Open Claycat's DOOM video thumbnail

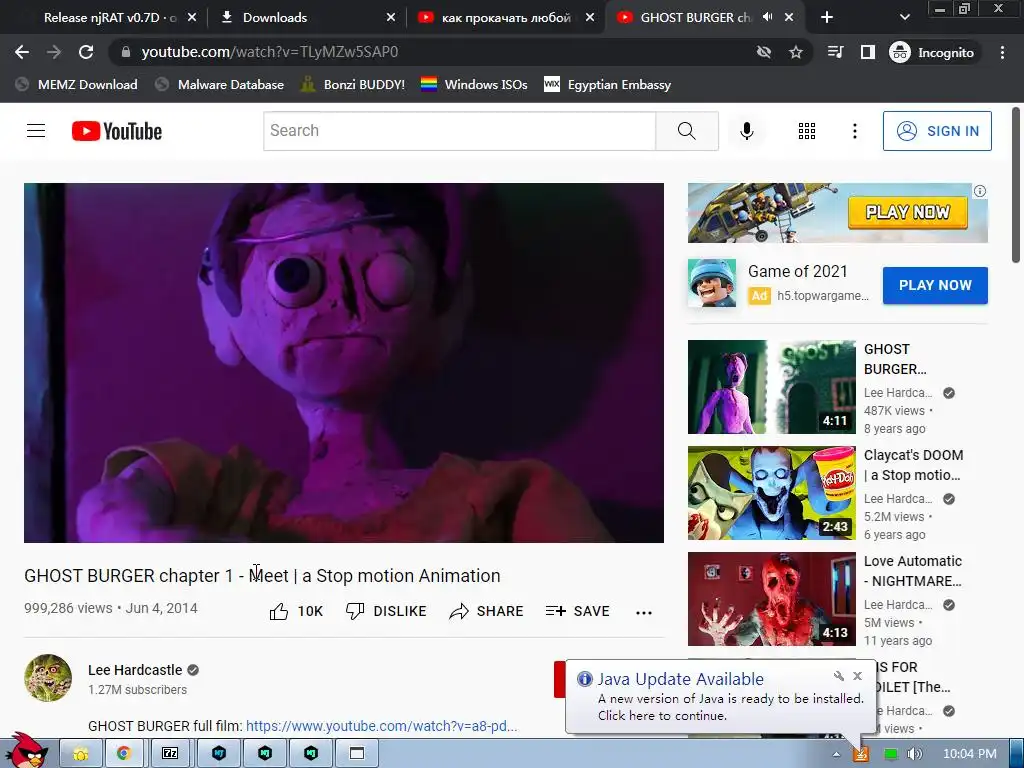[x=771, y=493]
